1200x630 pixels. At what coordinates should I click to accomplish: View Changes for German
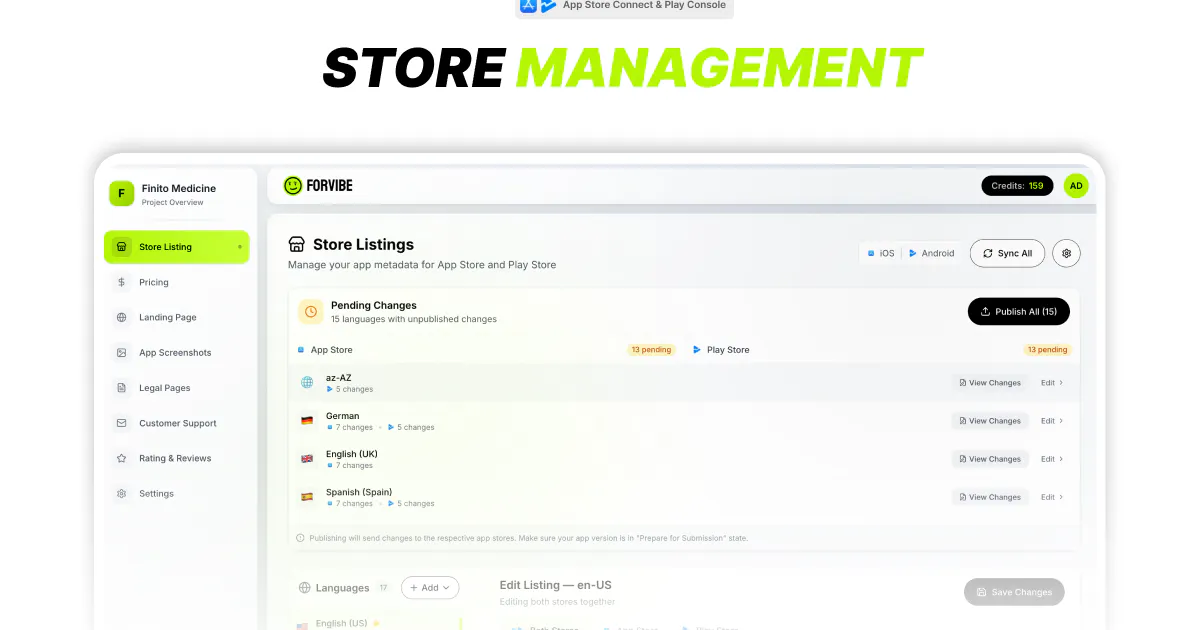[990, 421]
